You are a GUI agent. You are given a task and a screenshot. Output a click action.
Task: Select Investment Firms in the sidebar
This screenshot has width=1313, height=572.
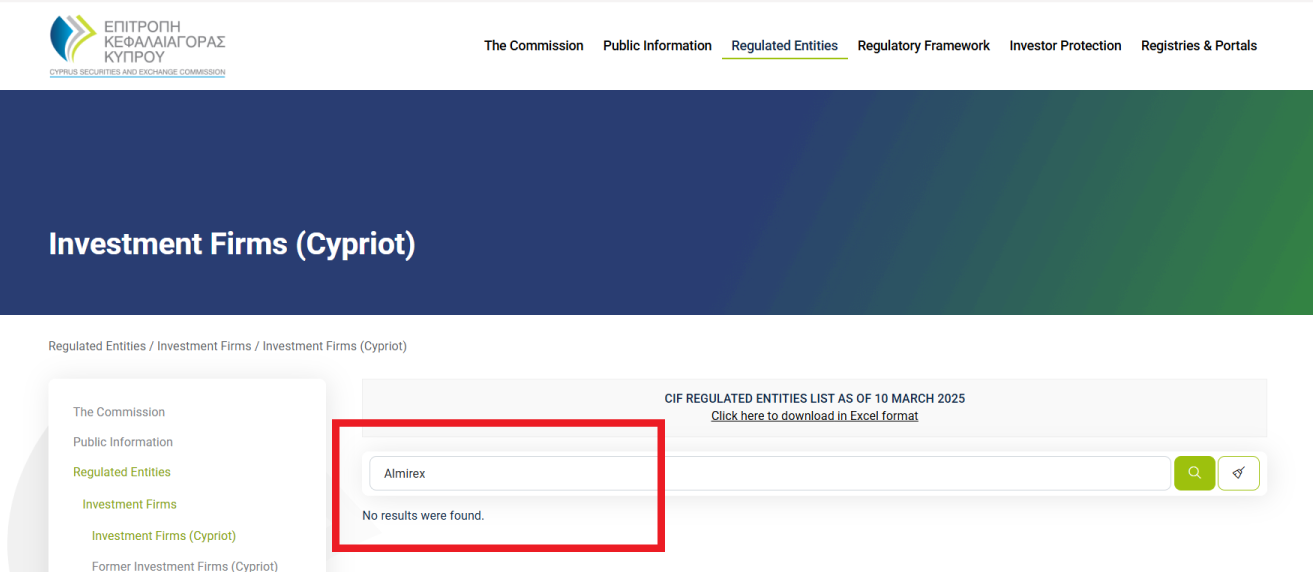tap(129, 504)
